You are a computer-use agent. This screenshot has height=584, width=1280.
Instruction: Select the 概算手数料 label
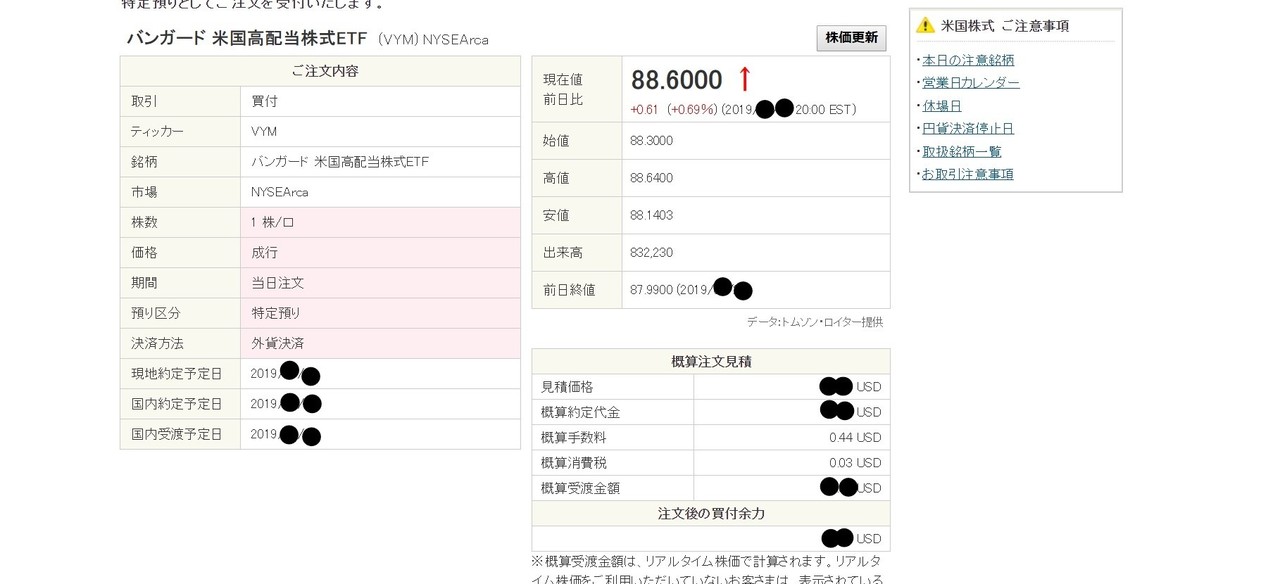[574, 437]
